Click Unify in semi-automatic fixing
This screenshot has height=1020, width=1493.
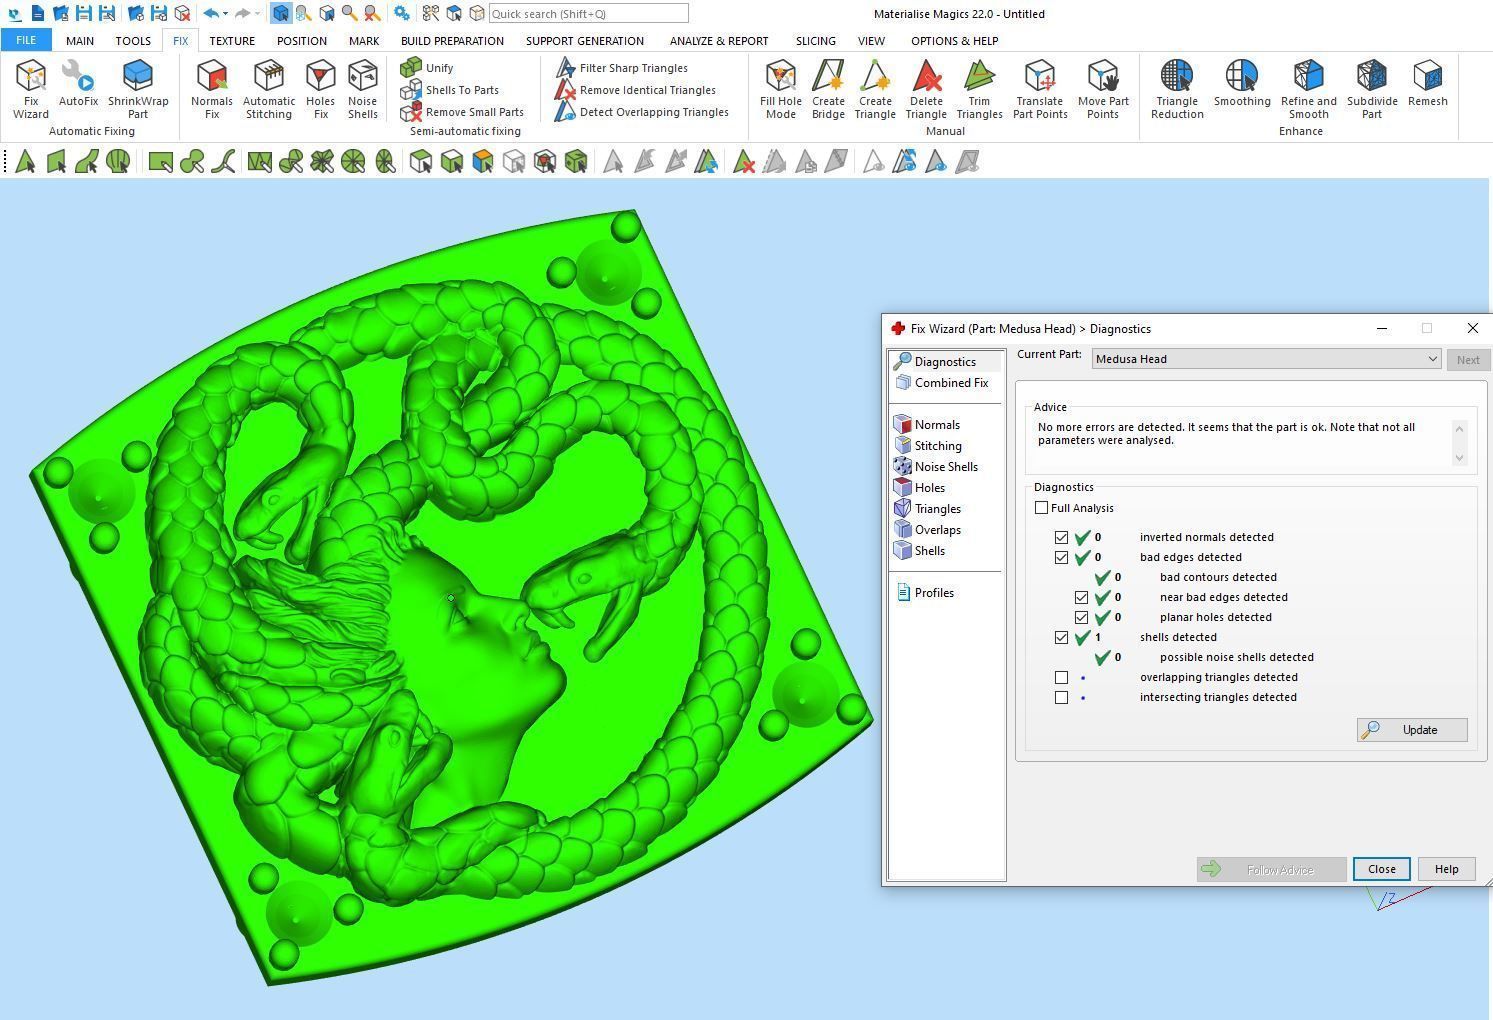click(x=427, y=68)
